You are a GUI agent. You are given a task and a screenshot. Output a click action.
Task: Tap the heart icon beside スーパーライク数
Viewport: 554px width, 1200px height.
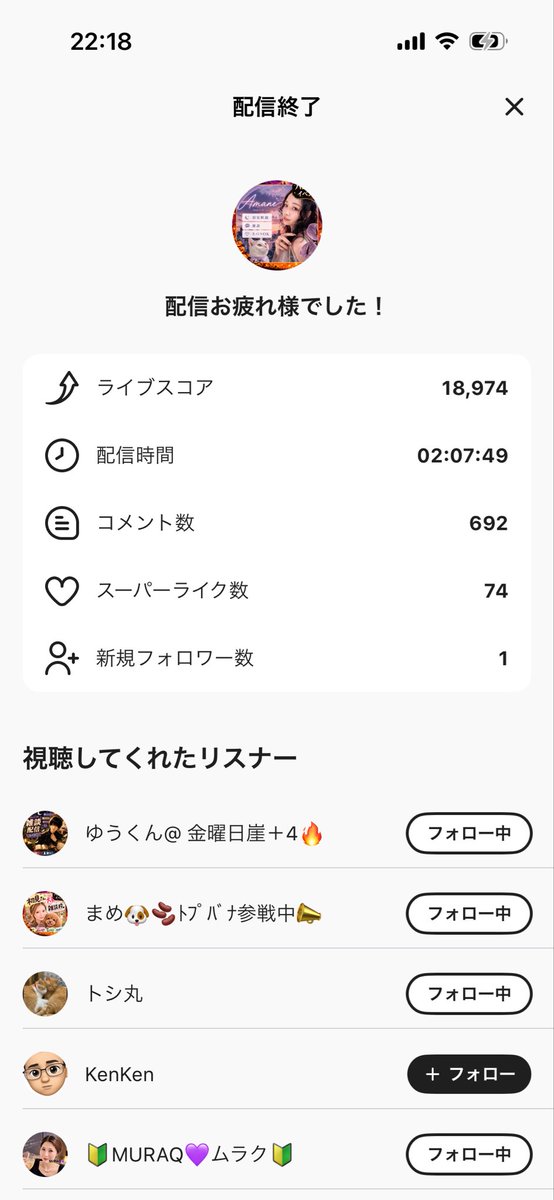(x=62, y=591)
